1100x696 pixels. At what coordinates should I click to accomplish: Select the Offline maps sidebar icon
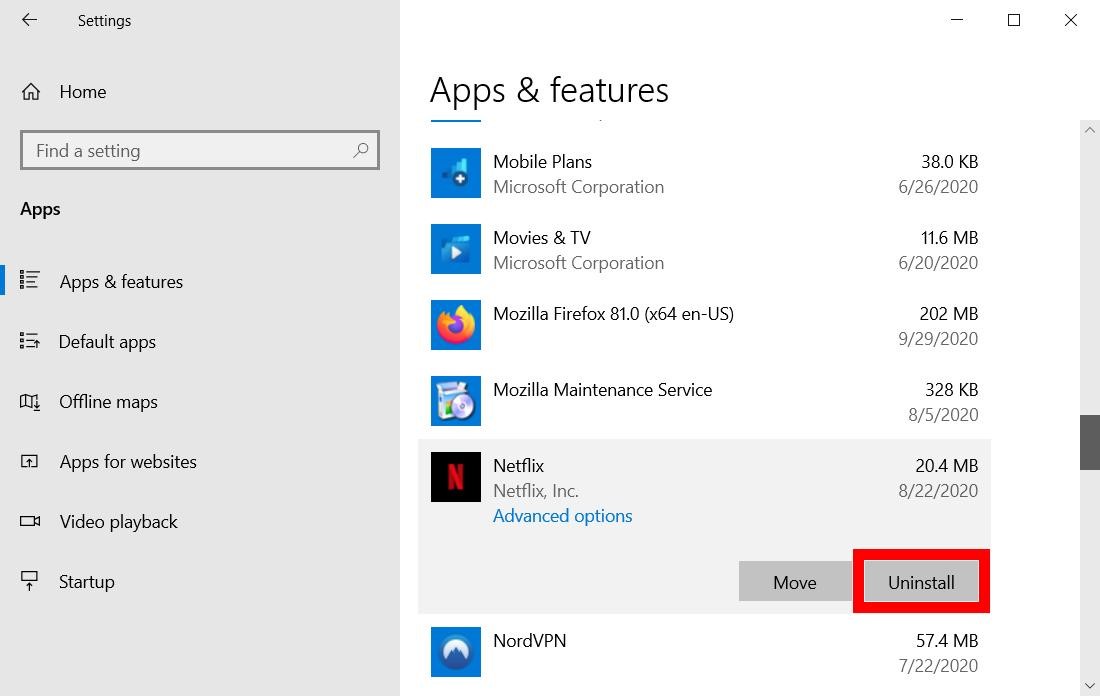coord(31,402)
